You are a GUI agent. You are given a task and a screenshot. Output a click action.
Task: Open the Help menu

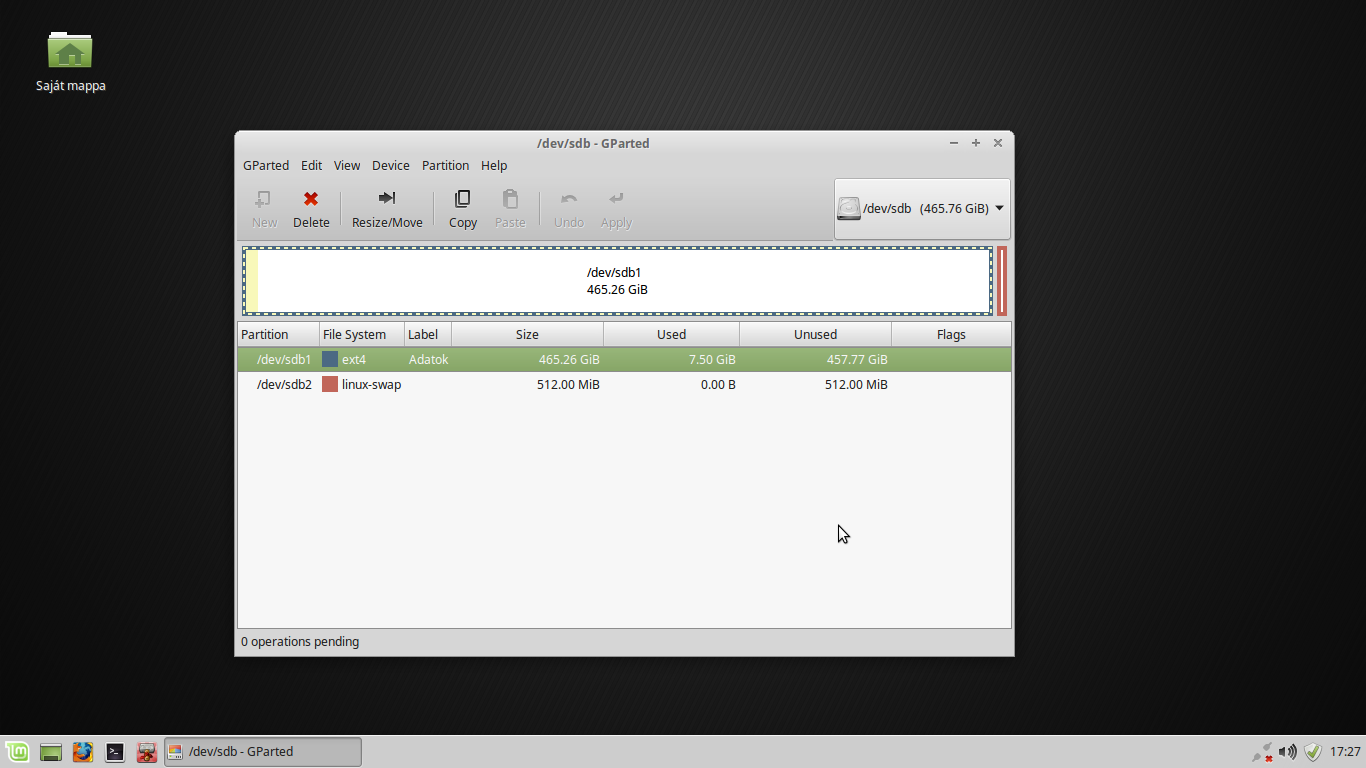tap(494, 165)
